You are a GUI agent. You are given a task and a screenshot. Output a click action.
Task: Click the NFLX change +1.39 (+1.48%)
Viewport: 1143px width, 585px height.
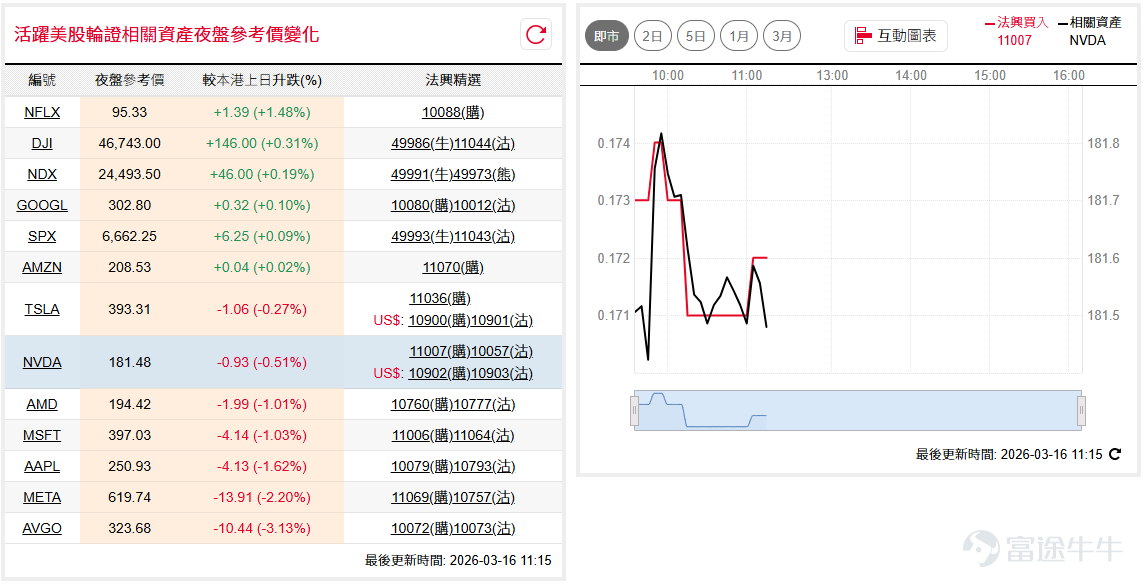262,112
